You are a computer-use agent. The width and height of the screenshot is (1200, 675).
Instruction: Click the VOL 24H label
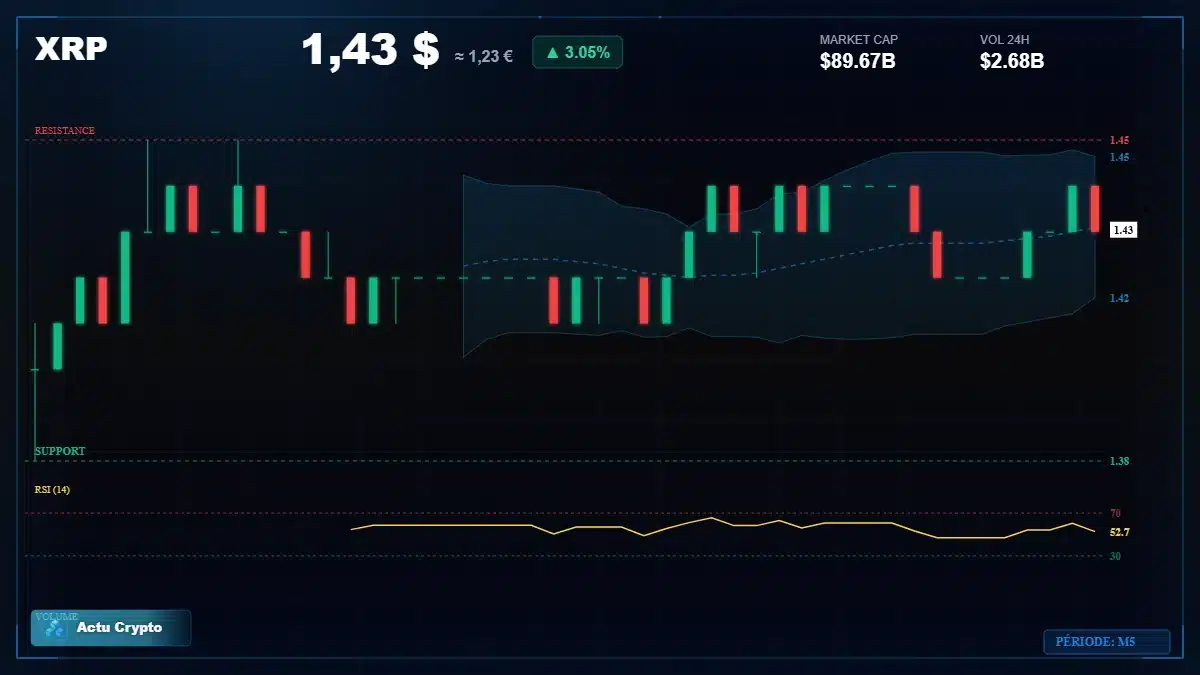pos(1005,40)
